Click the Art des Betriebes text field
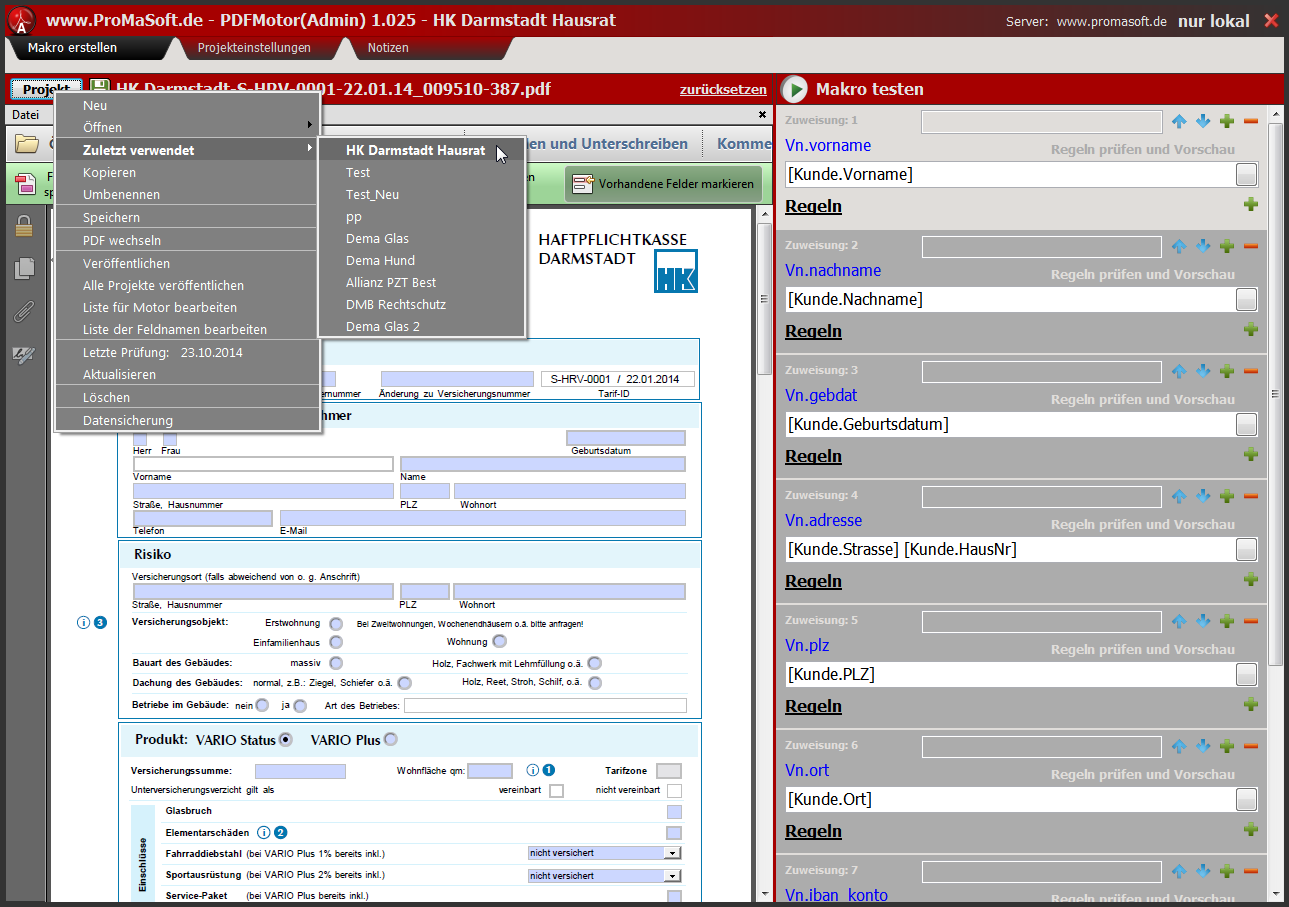Image resolution: width=1289 pixels, height=907 pixels. [545, 705]
